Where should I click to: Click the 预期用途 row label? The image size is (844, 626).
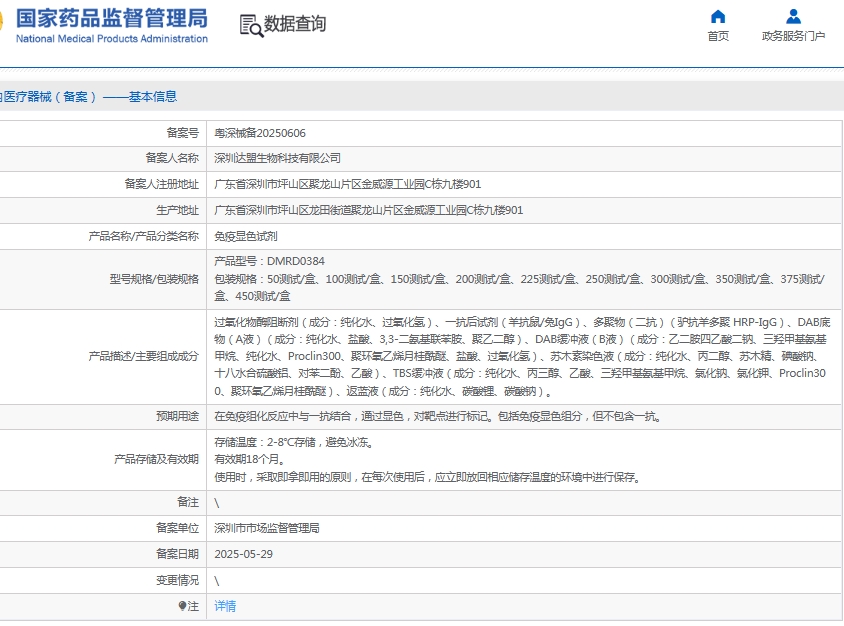[178, 417]
